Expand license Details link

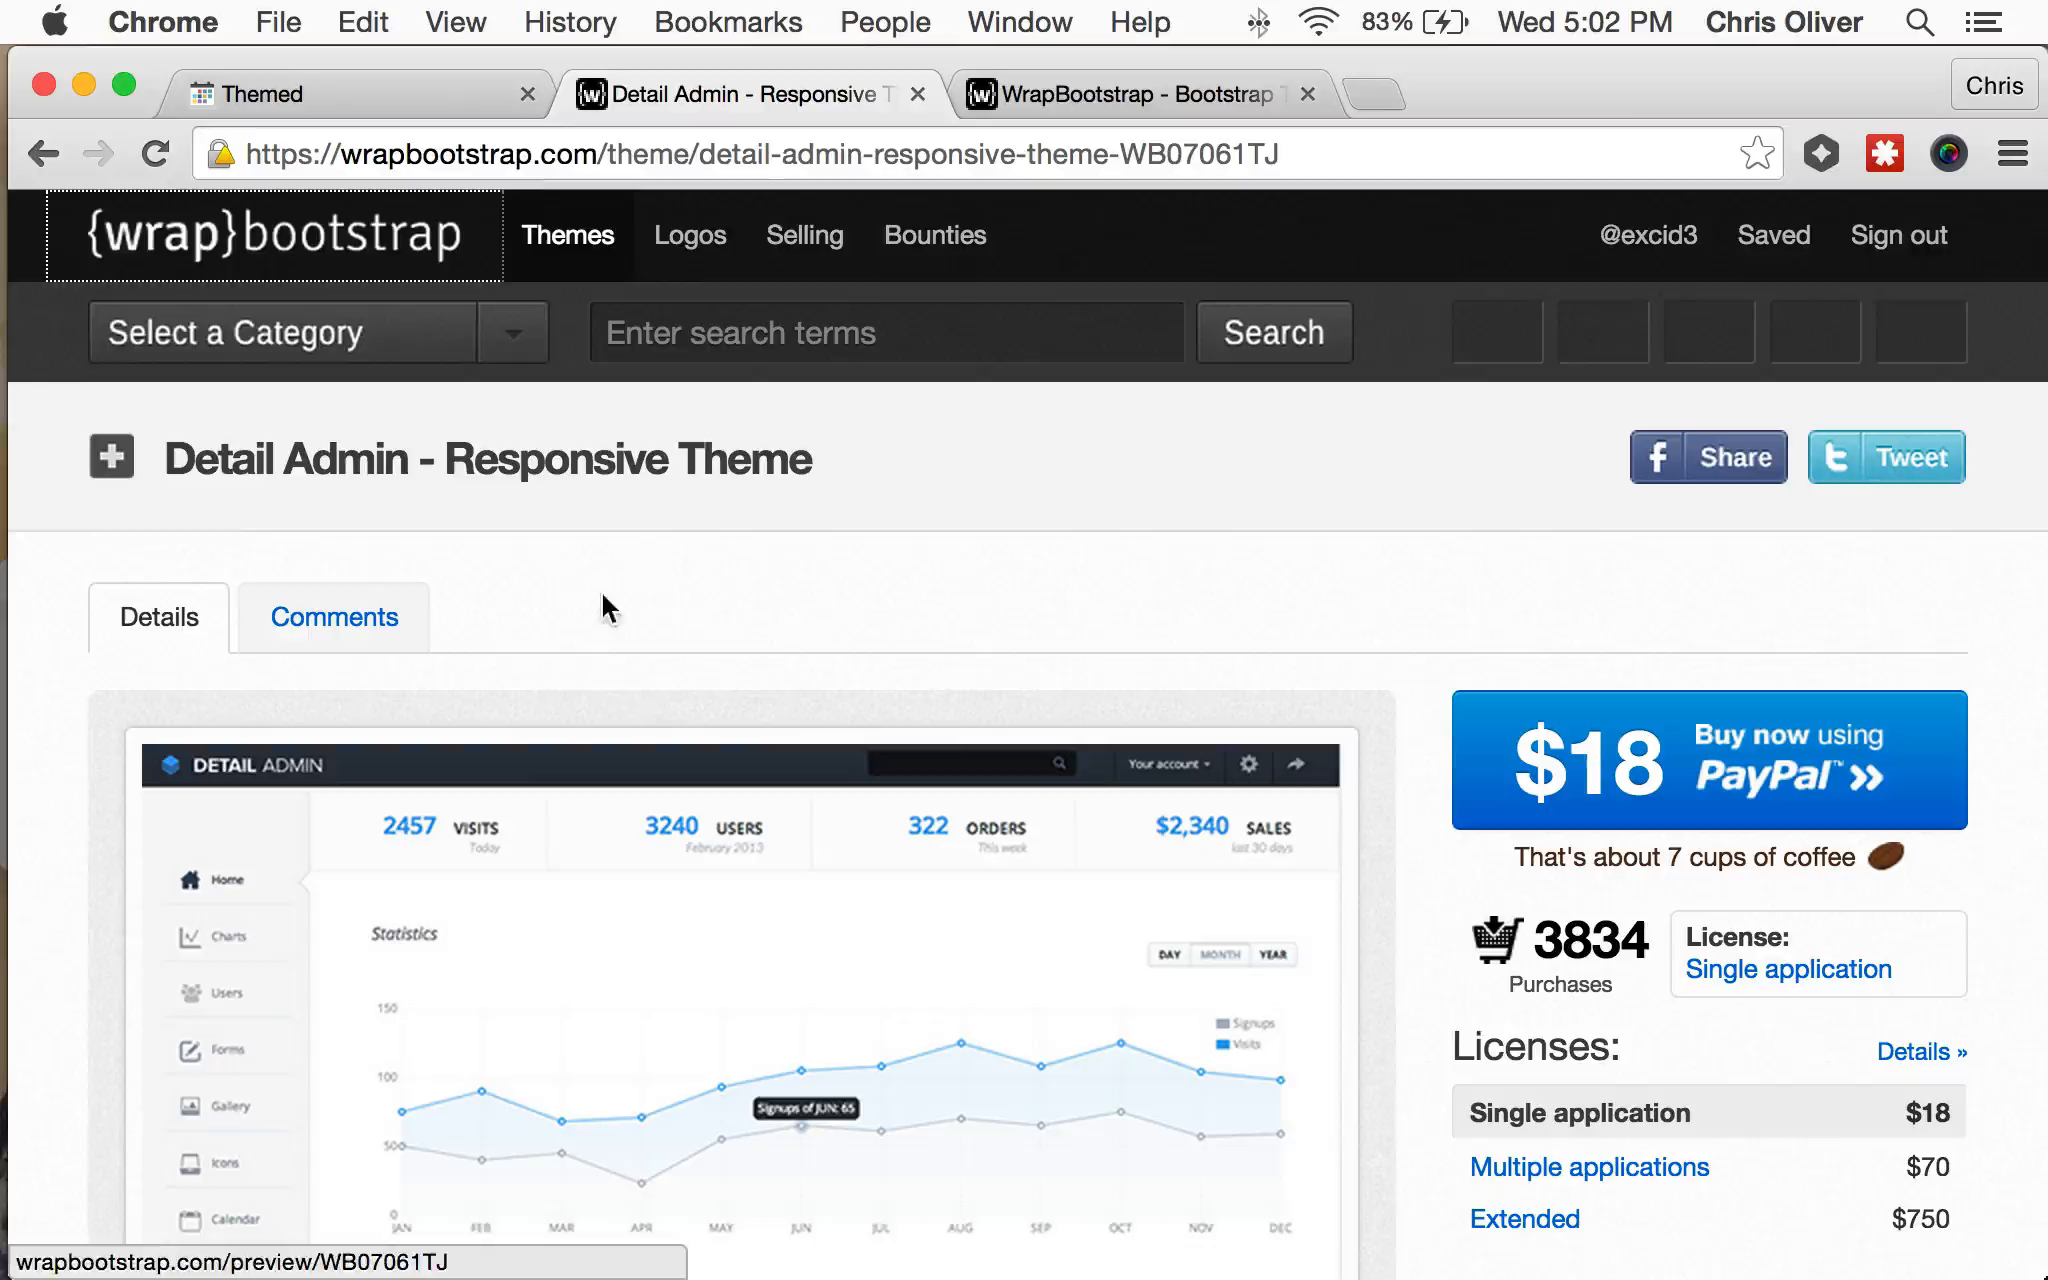tap(1921, 1051)
